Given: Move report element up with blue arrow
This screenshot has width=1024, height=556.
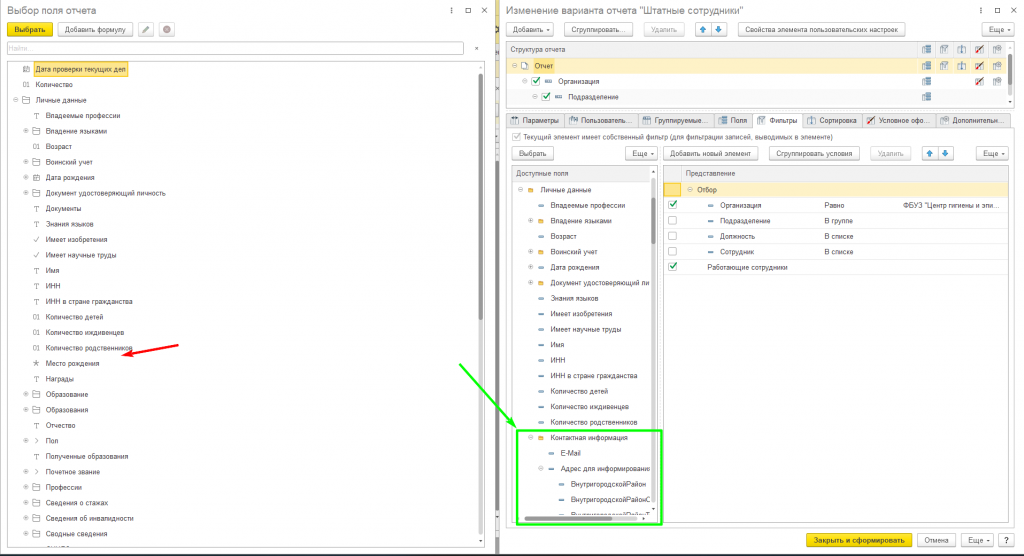Looking at the screenshot, I should click(702, 29).
